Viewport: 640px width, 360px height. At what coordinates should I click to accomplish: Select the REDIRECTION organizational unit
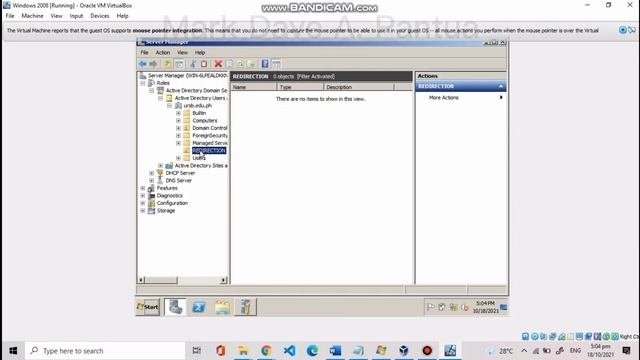[209, 151]
